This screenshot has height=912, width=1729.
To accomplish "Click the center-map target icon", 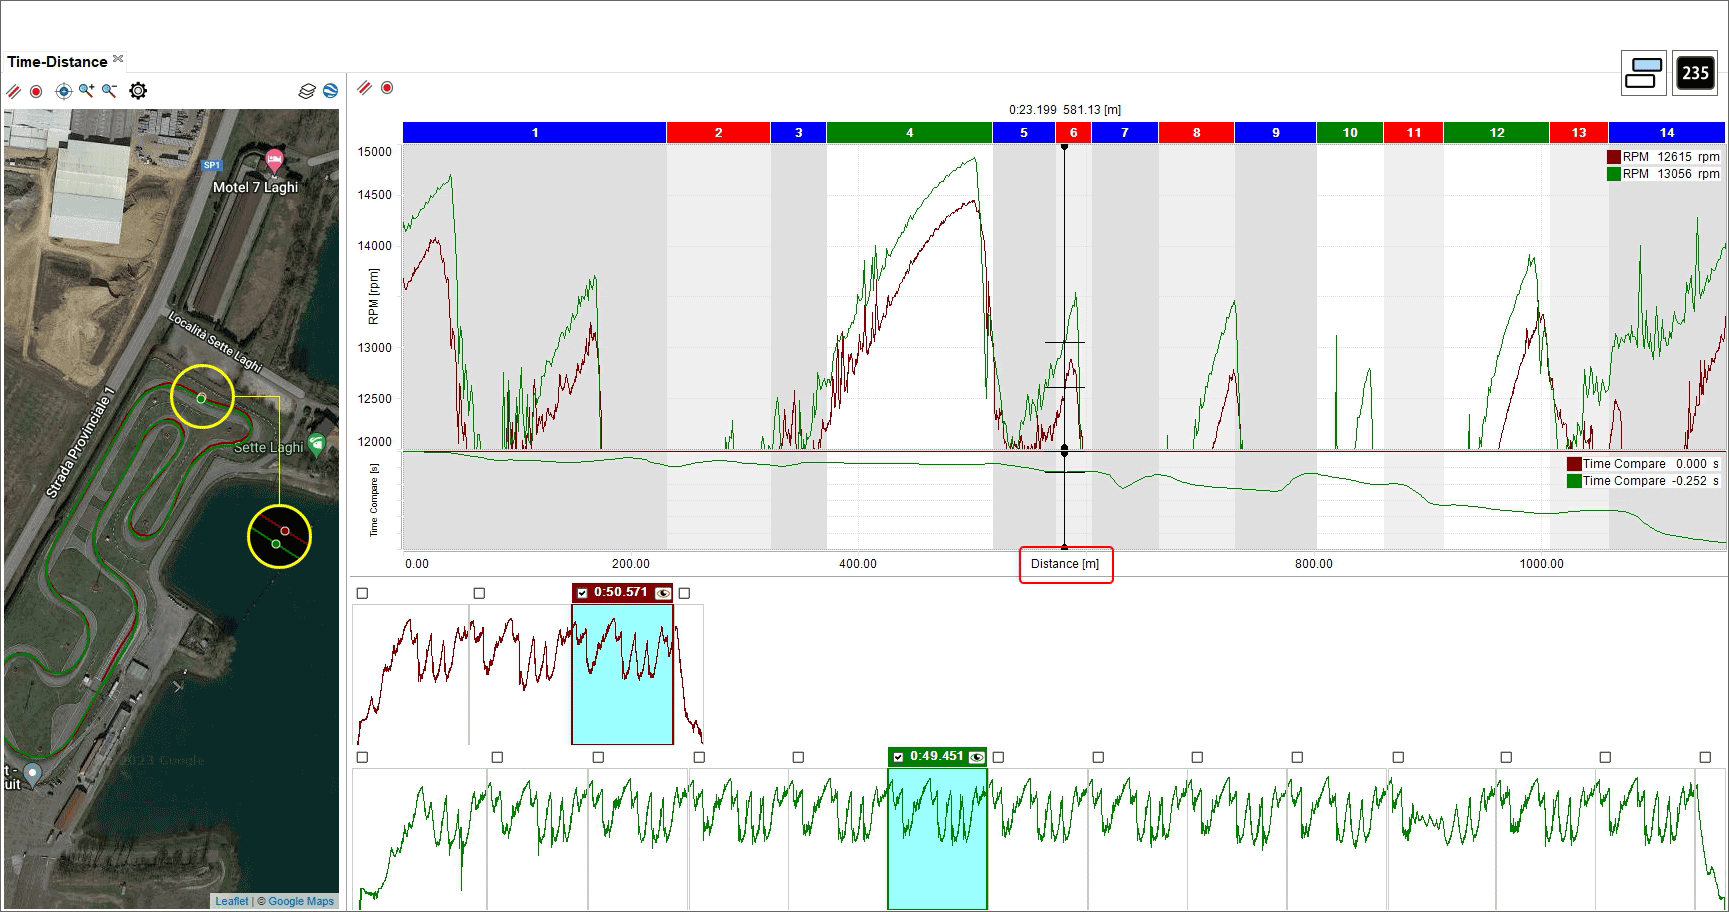I will click(x=63, y=91).
